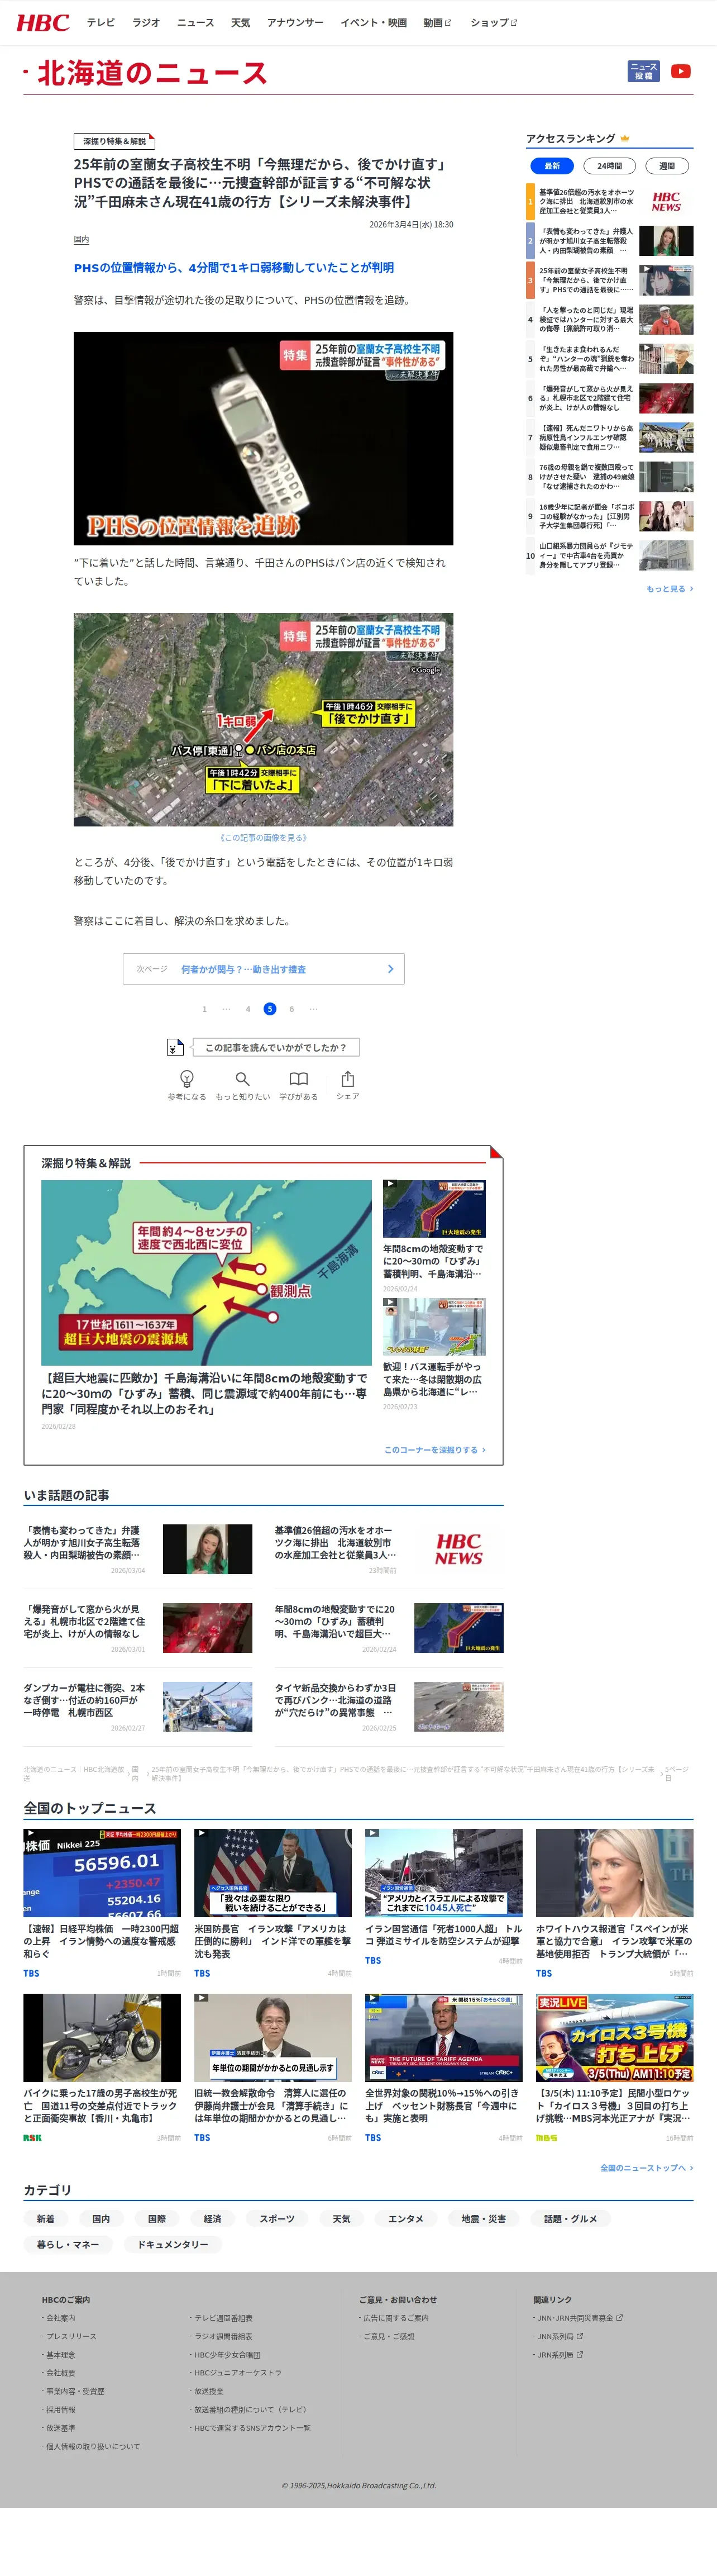Open タイヤ新品交換からわずか3日 trending article
Image resolution: width=717 pixels, height=2576 pixels.
click(x=389, y=1707)
